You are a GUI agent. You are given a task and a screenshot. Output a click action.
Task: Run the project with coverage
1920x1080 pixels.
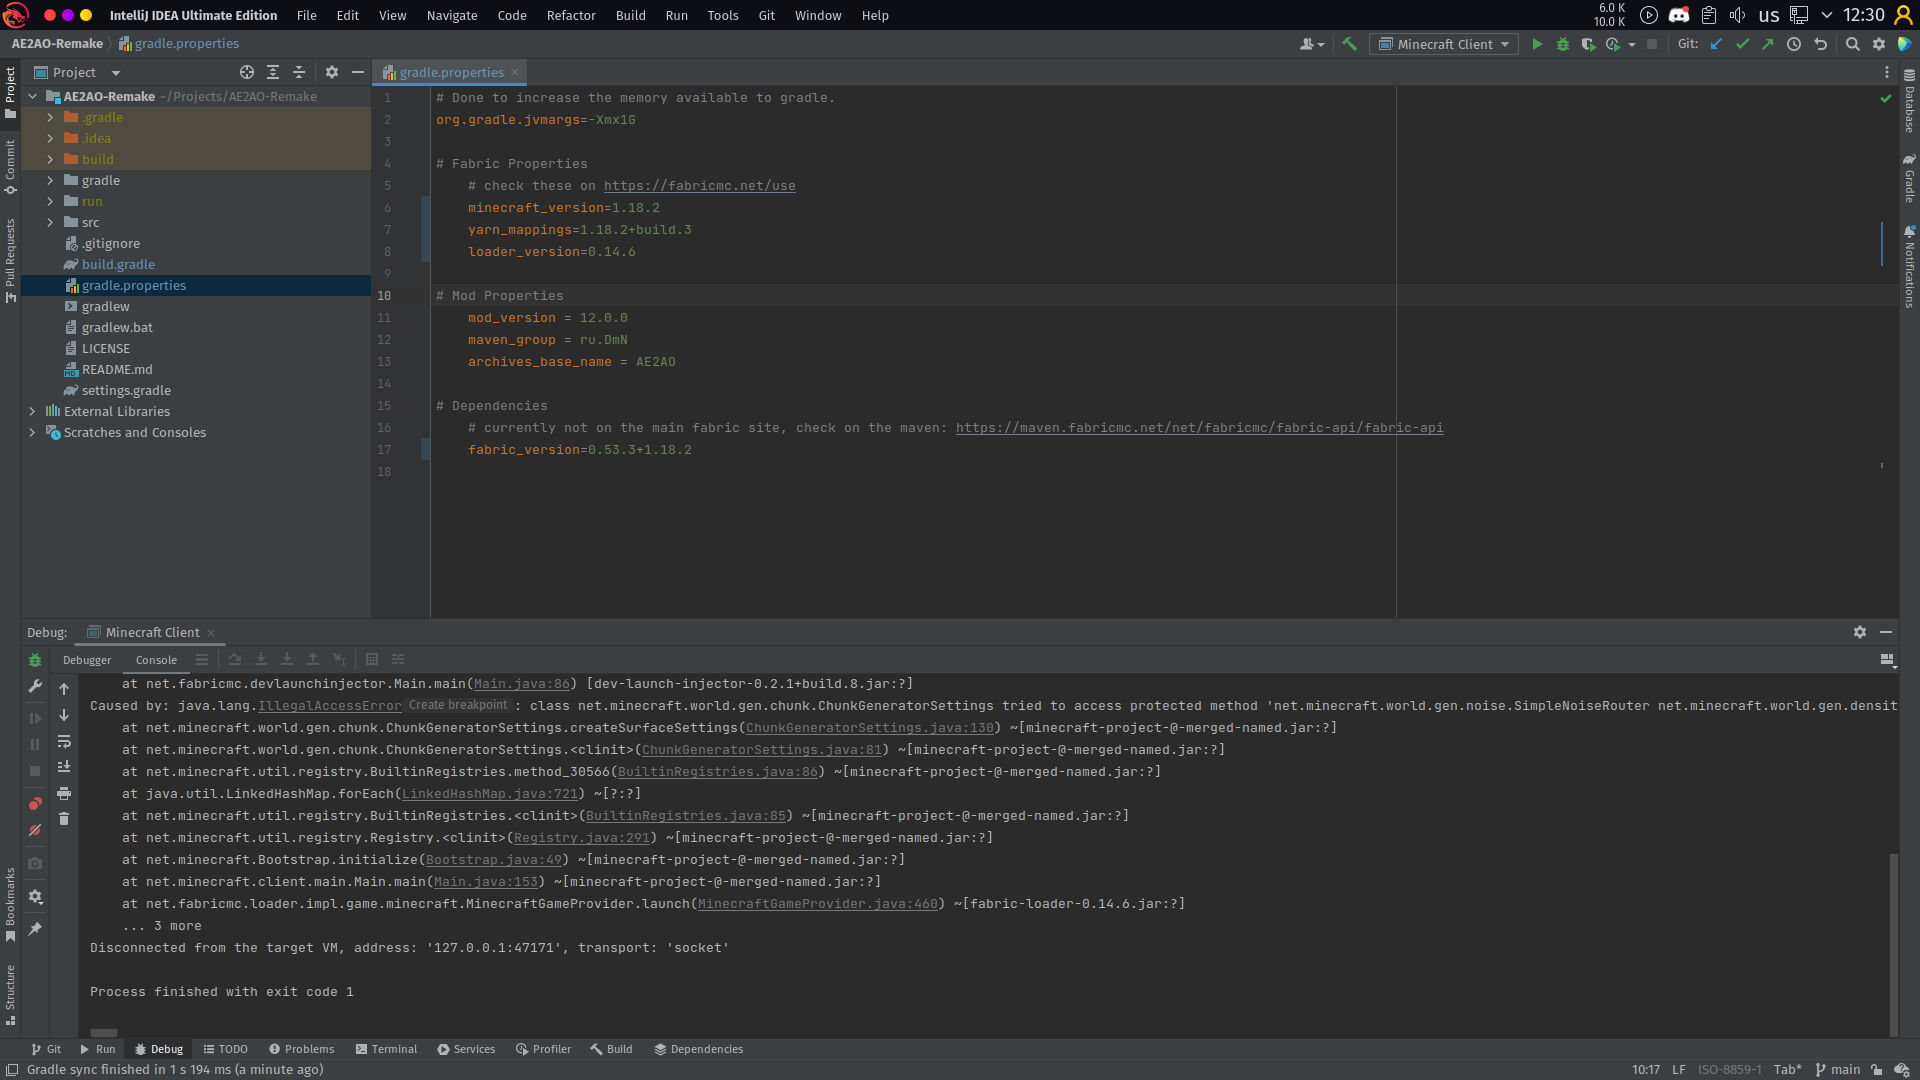click(1589, 44)
